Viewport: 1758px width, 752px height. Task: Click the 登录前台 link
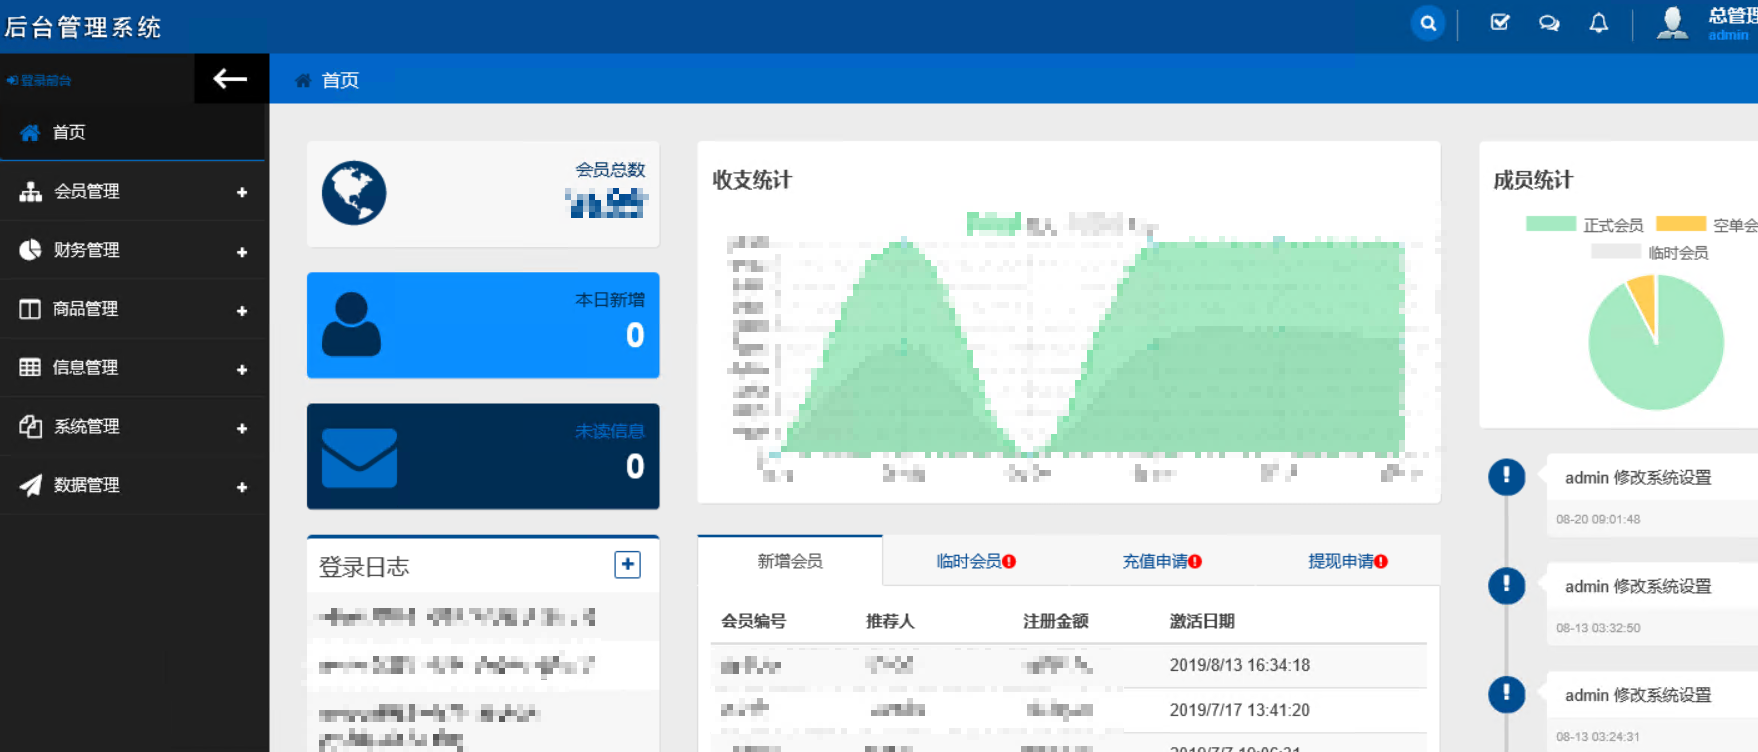click(40, 81)
